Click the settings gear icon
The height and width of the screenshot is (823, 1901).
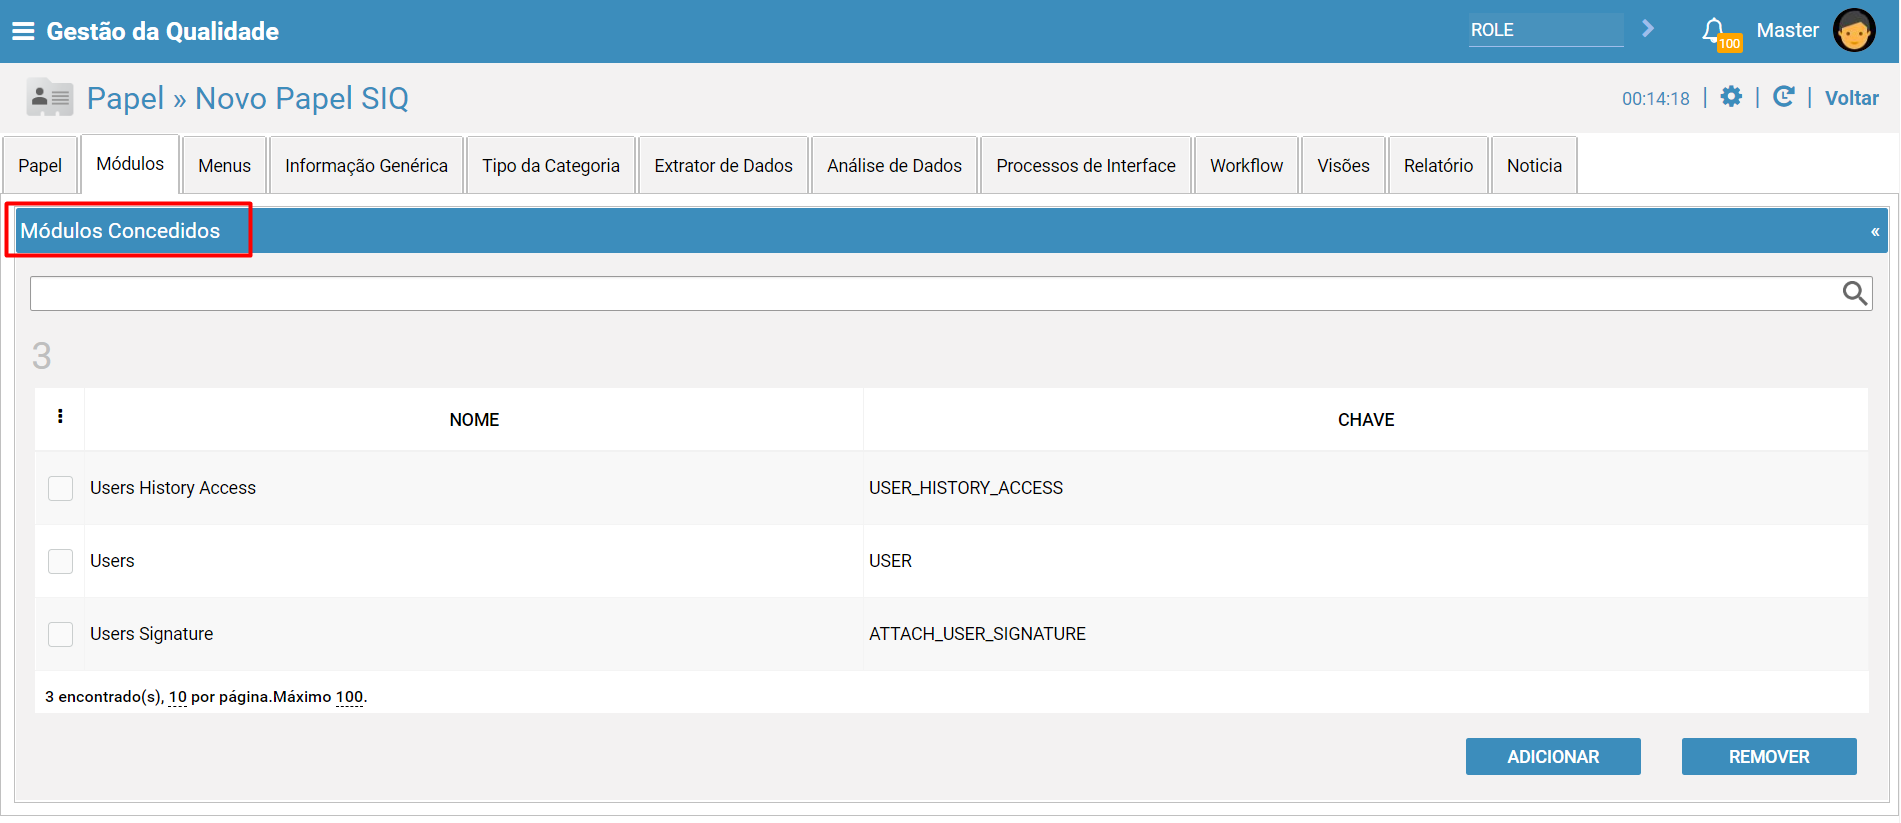point(1731,97)
